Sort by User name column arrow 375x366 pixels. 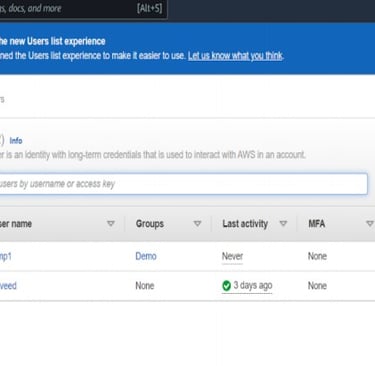pyautogui.click(x=111, y=224)
